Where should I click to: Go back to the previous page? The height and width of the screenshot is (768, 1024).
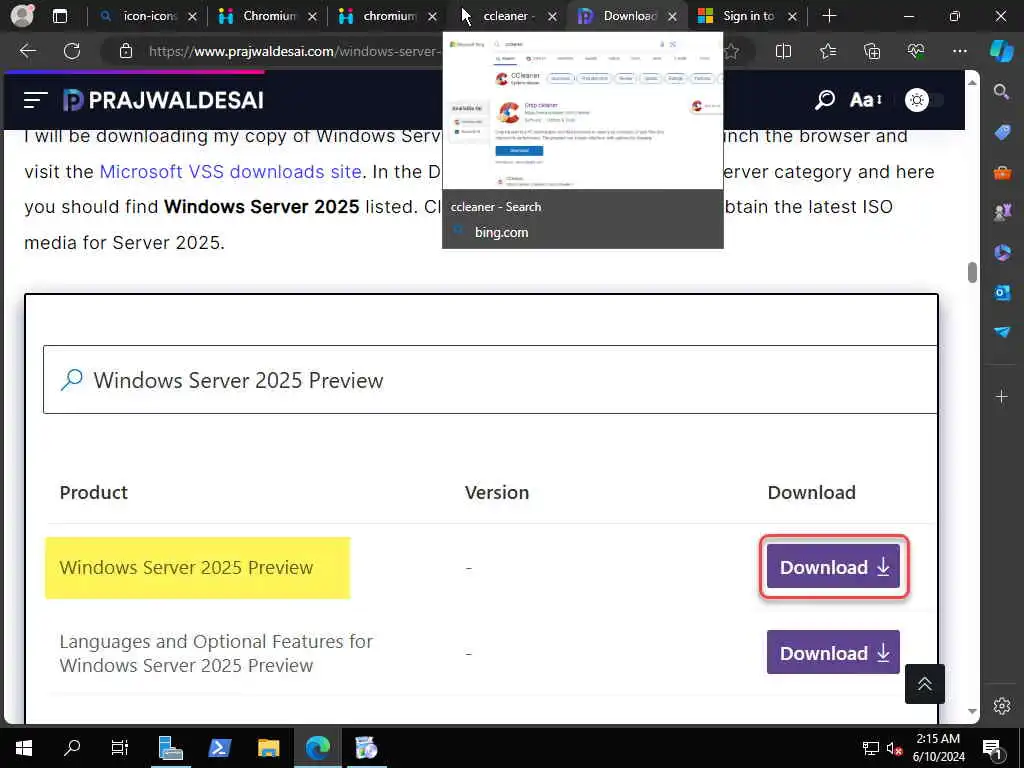(x=28, y=51)
